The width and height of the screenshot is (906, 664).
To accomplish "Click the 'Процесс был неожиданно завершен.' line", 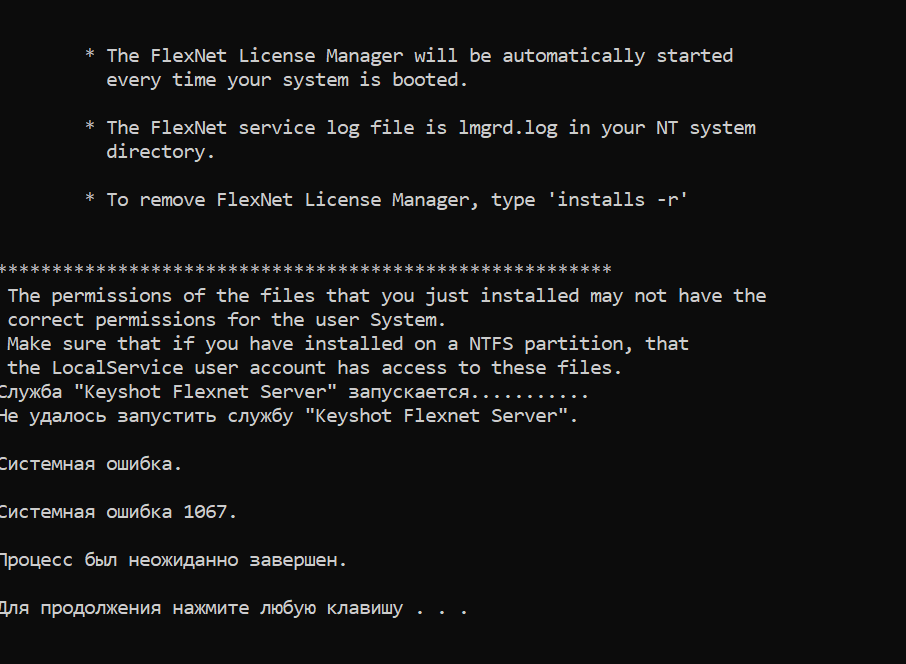I will pos(172,560).
